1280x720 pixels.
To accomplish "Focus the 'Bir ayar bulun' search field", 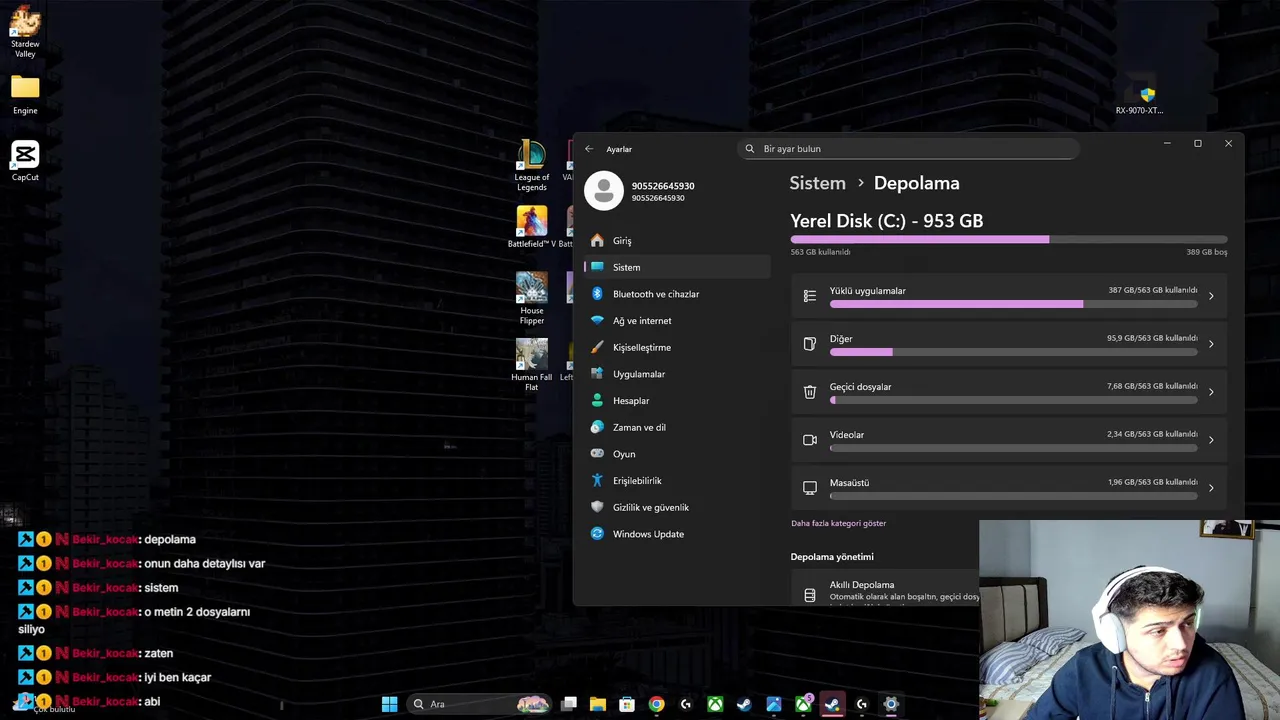I will (909, 149).
